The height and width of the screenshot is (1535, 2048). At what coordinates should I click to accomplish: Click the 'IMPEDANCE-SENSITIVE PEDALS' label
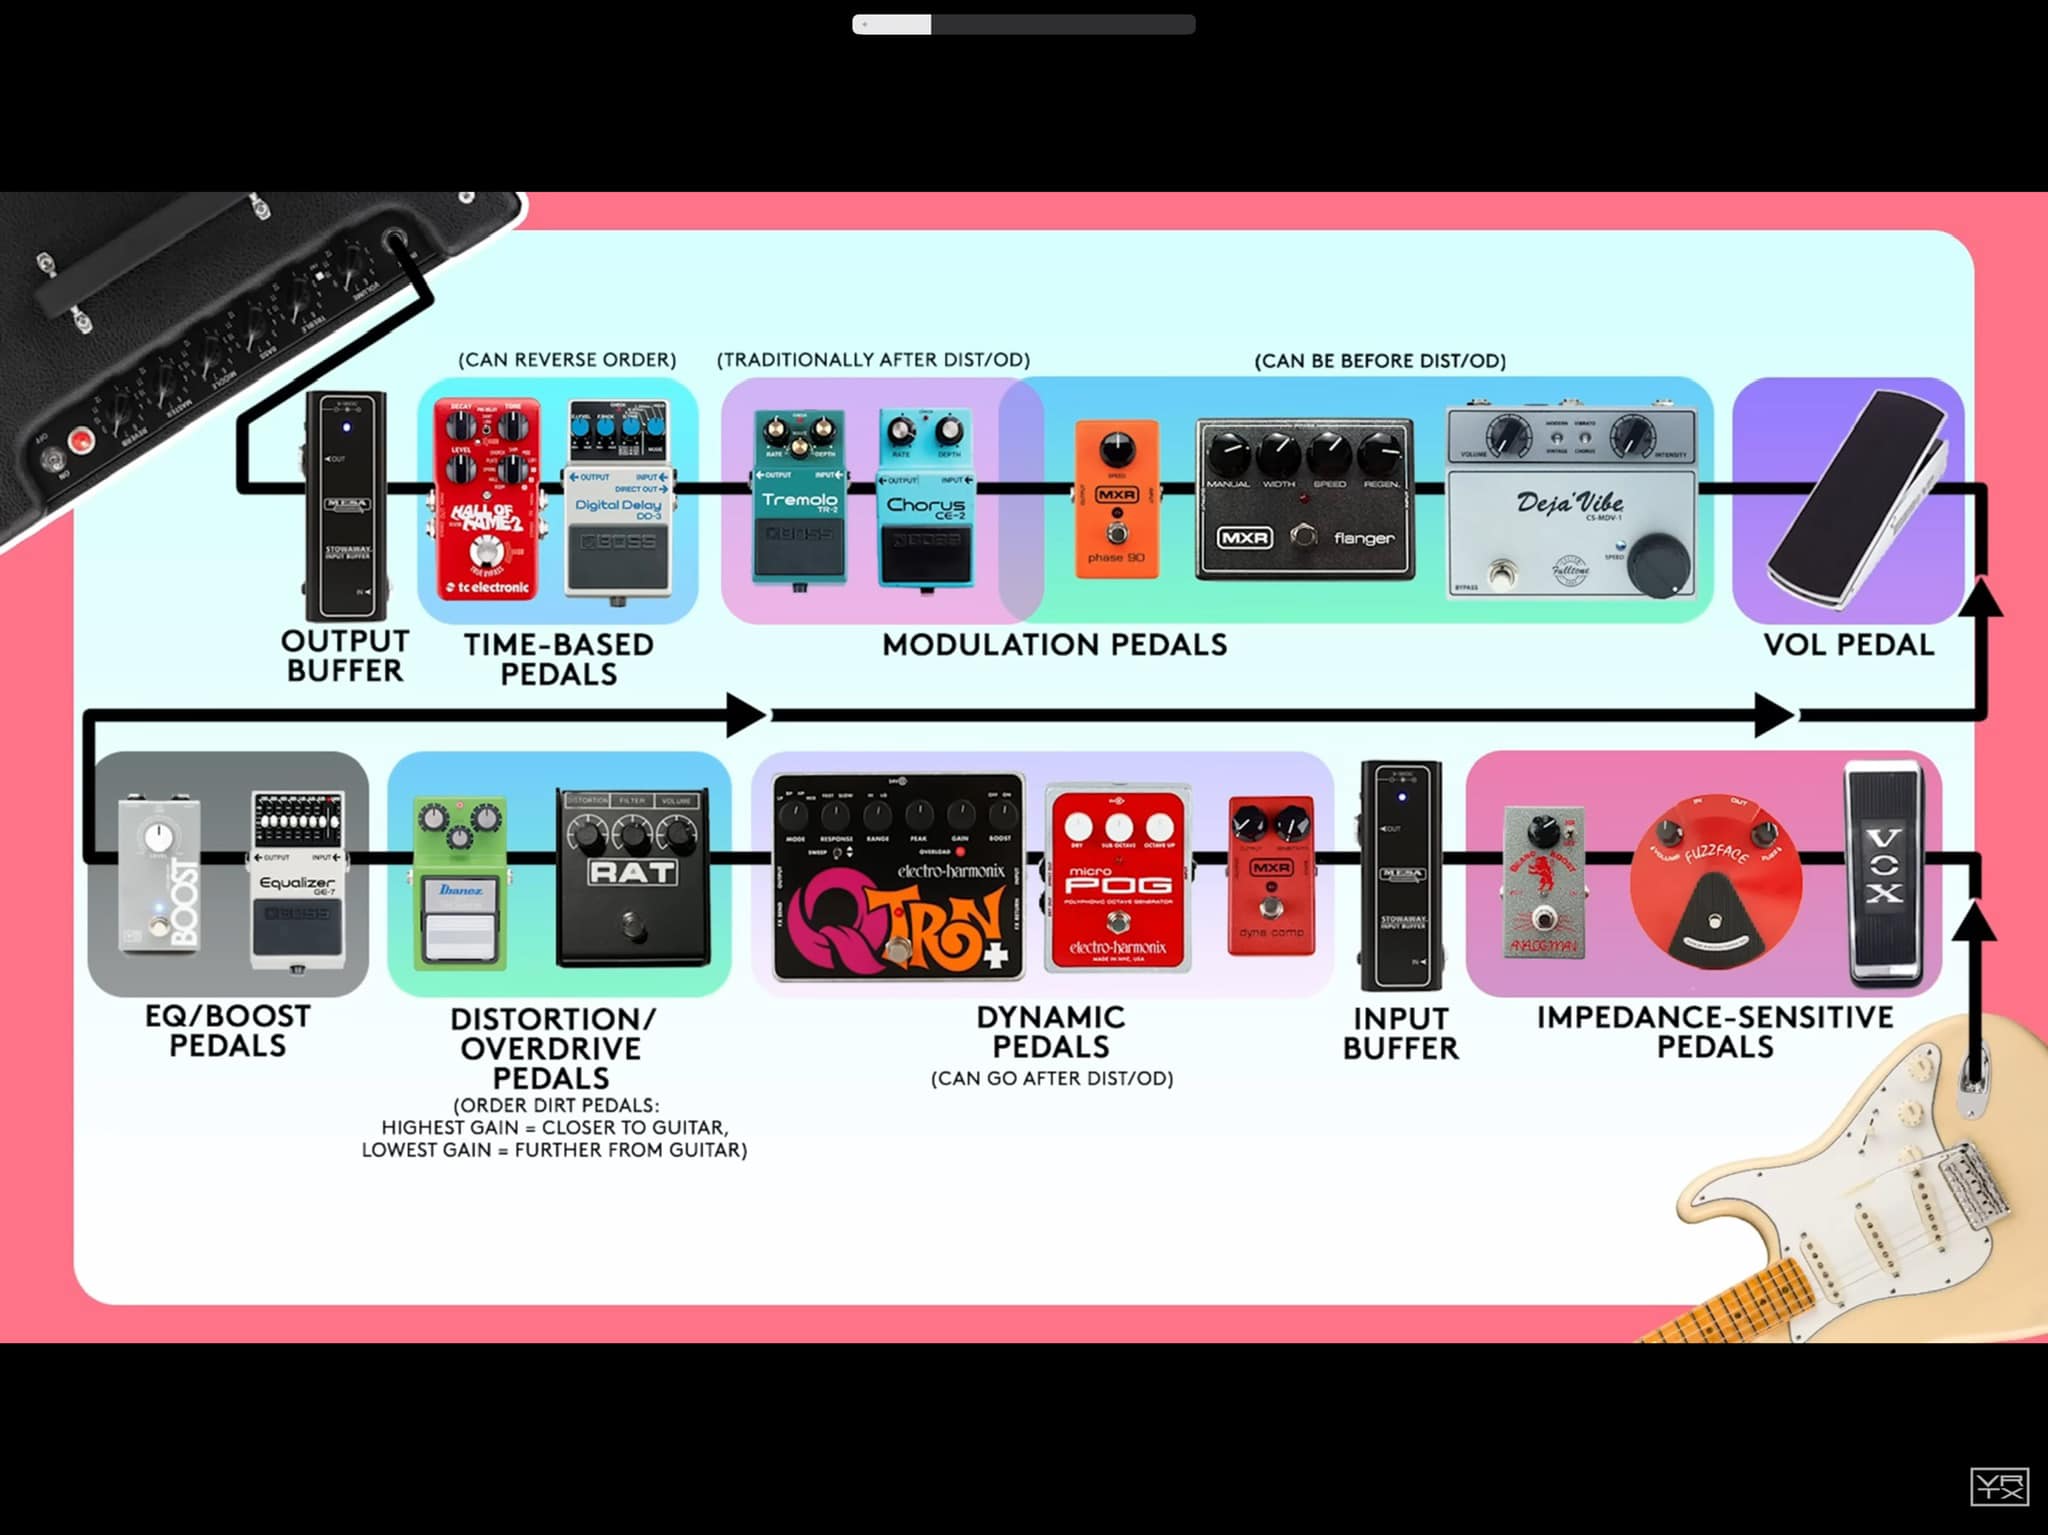(1715, 1032)
